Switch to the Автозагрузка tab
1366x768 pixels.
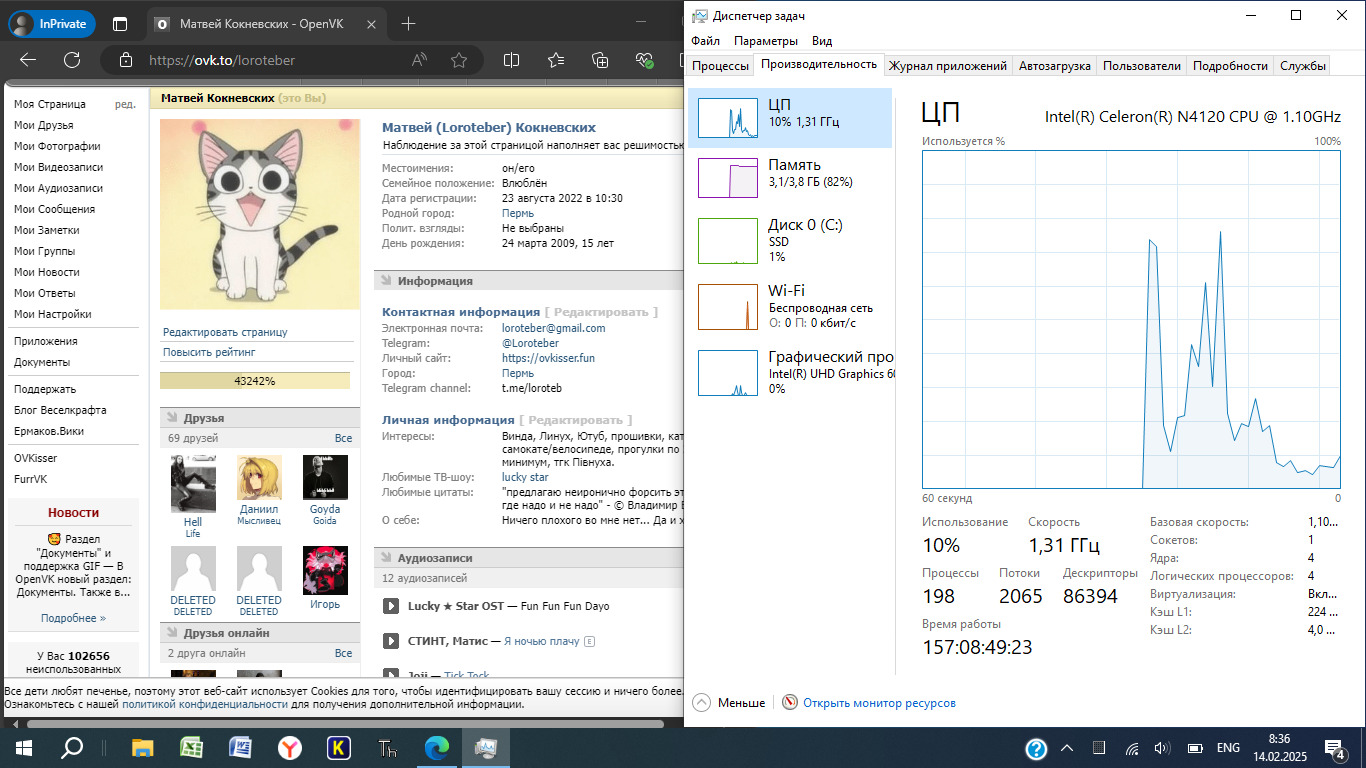click(1054, 66)
